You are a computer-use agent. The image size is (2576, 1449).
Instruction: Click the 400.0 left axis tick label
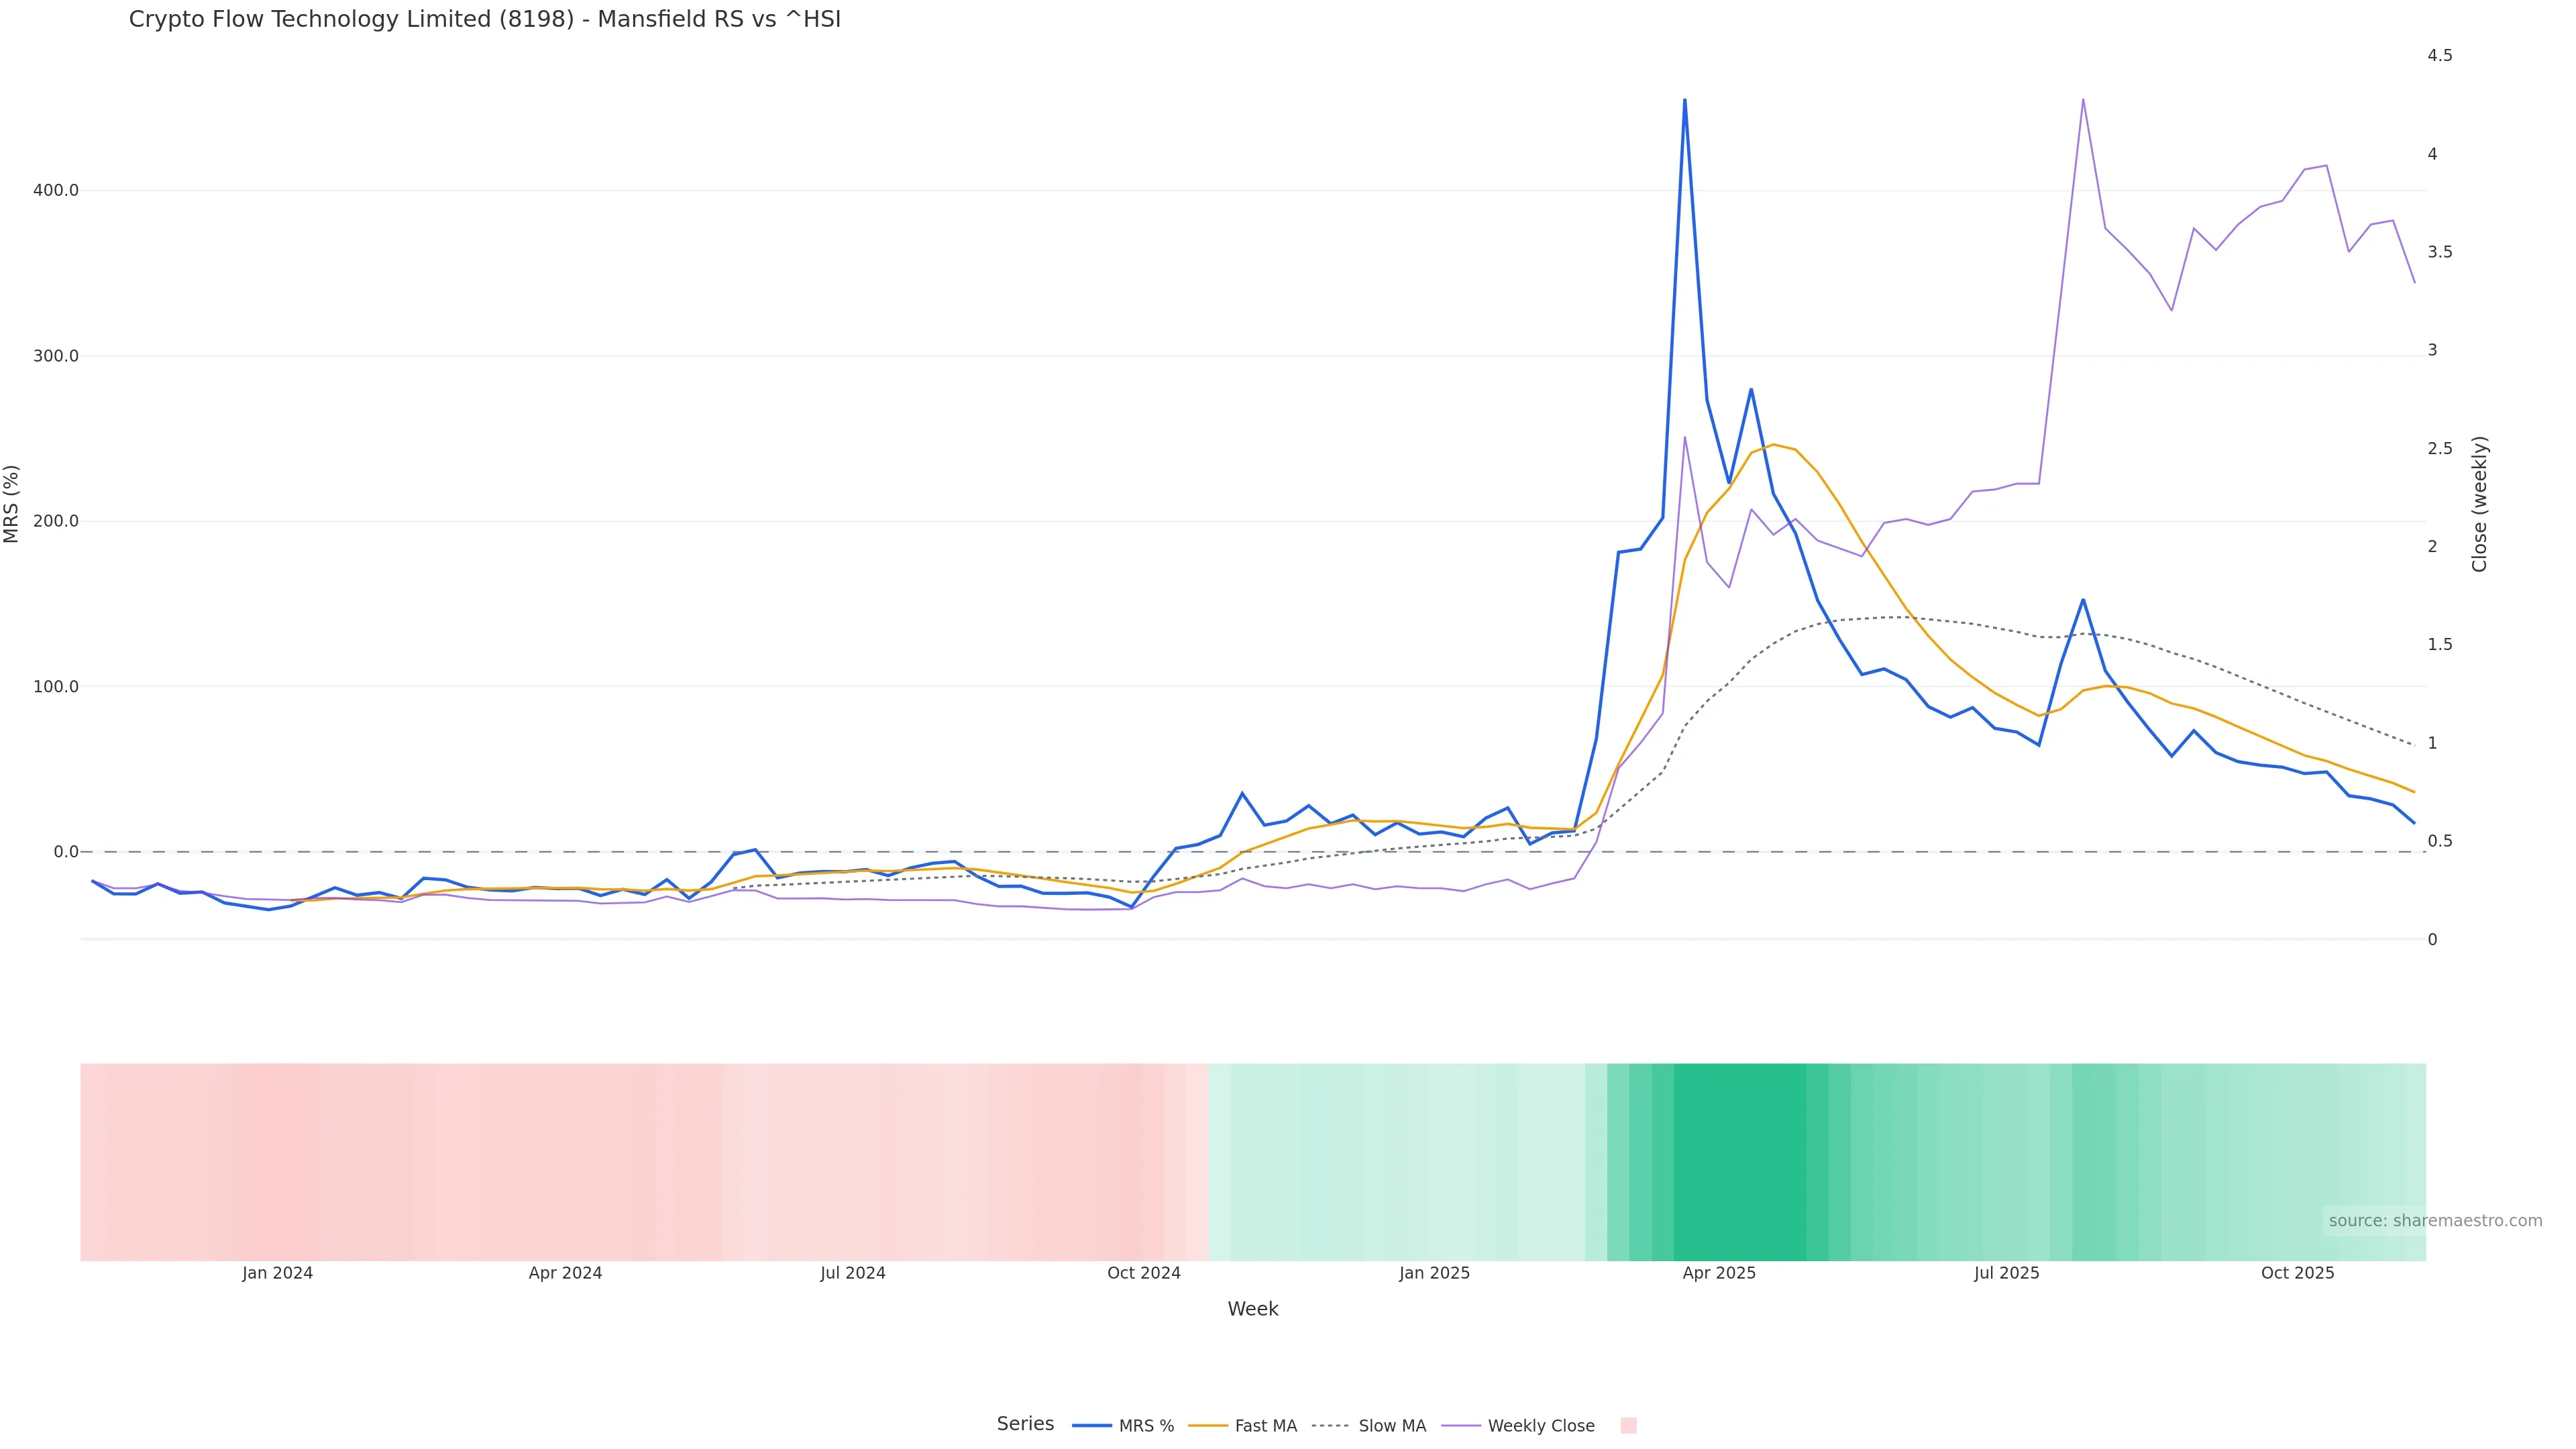point(55,190)
